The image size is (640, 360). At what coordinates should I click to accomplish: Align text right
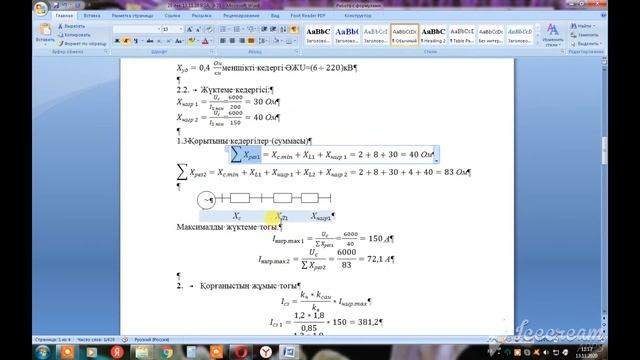point(242,41)
